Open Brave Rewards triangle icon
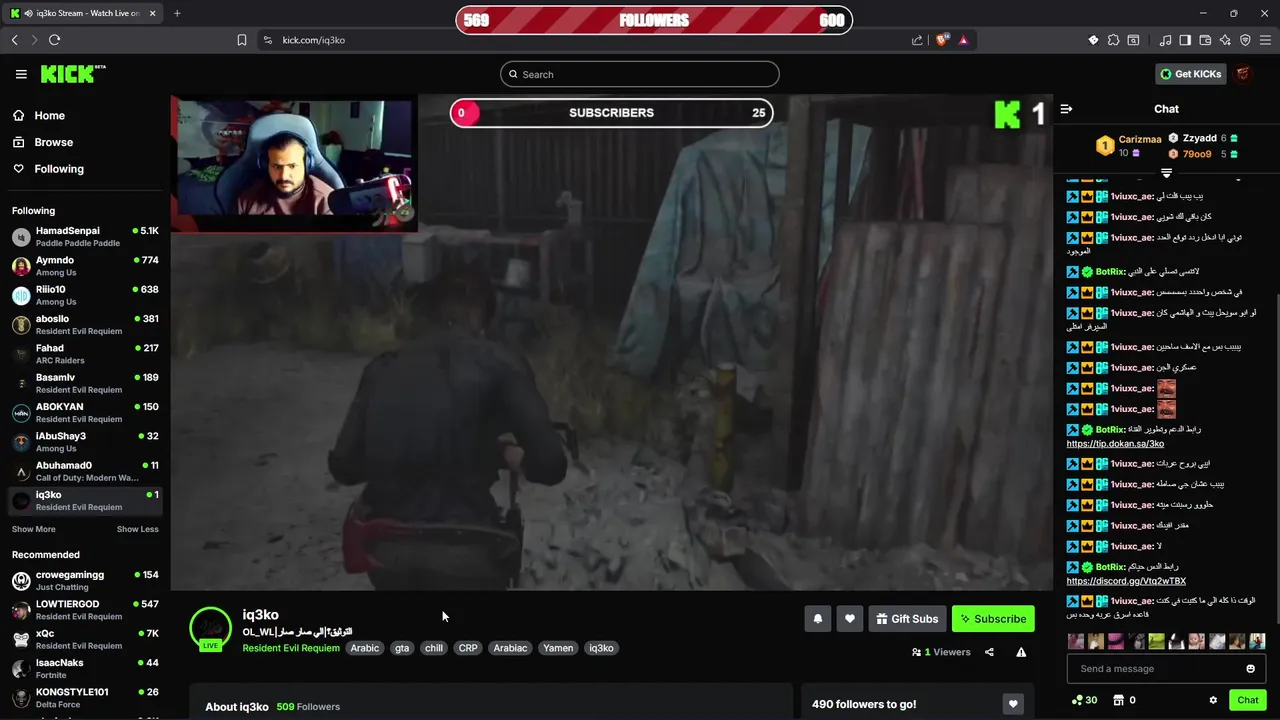Viewport: 1280px width, 720px height. click(x=963, y=40)
